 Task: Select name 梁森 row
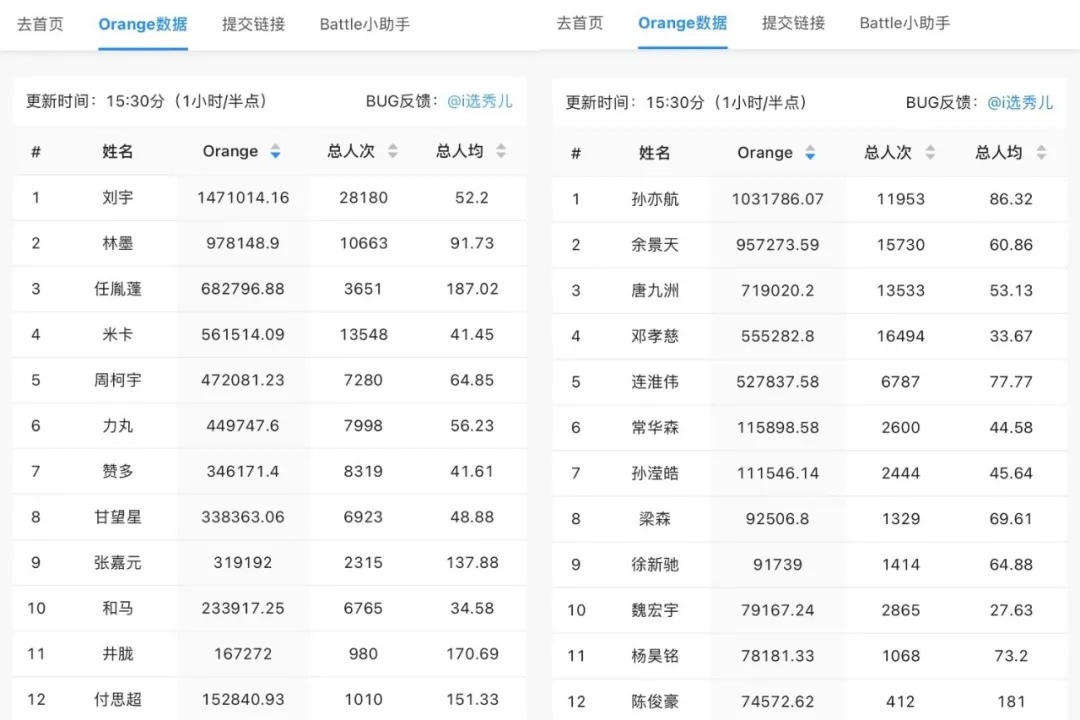coord(655,519)
